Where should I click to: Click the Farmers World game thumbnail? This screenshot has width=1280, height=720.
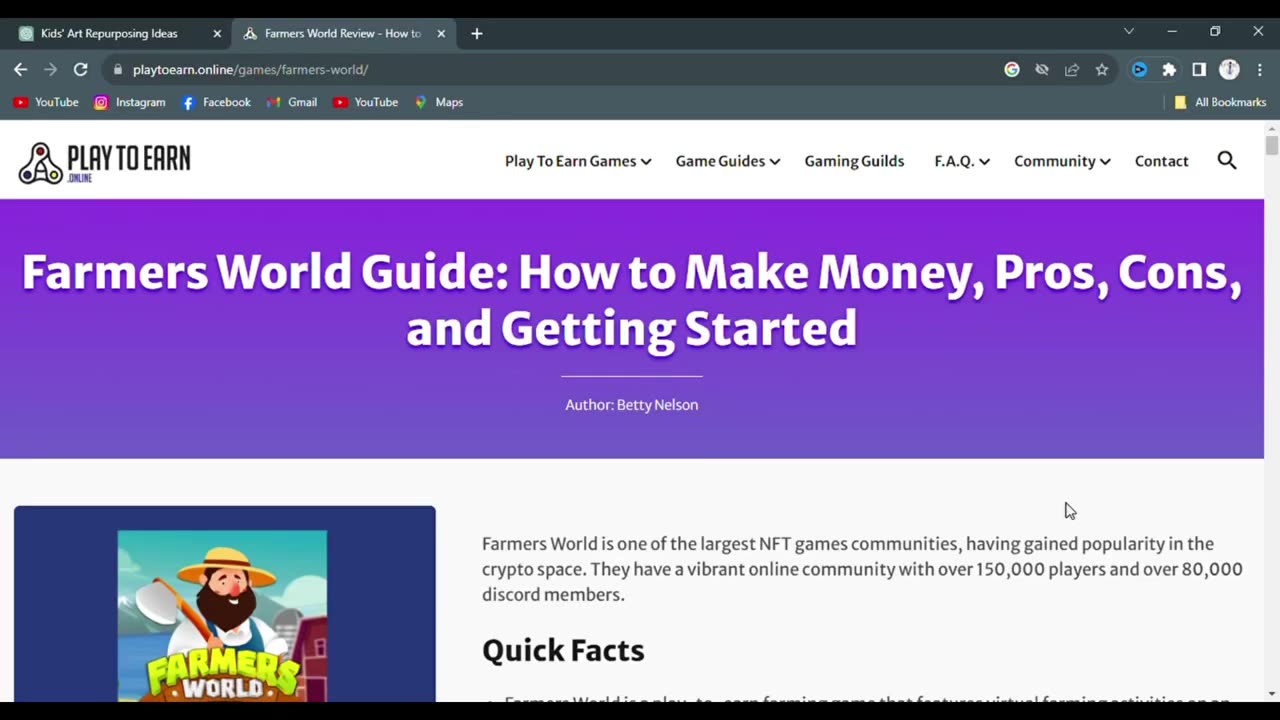point(222,615)
